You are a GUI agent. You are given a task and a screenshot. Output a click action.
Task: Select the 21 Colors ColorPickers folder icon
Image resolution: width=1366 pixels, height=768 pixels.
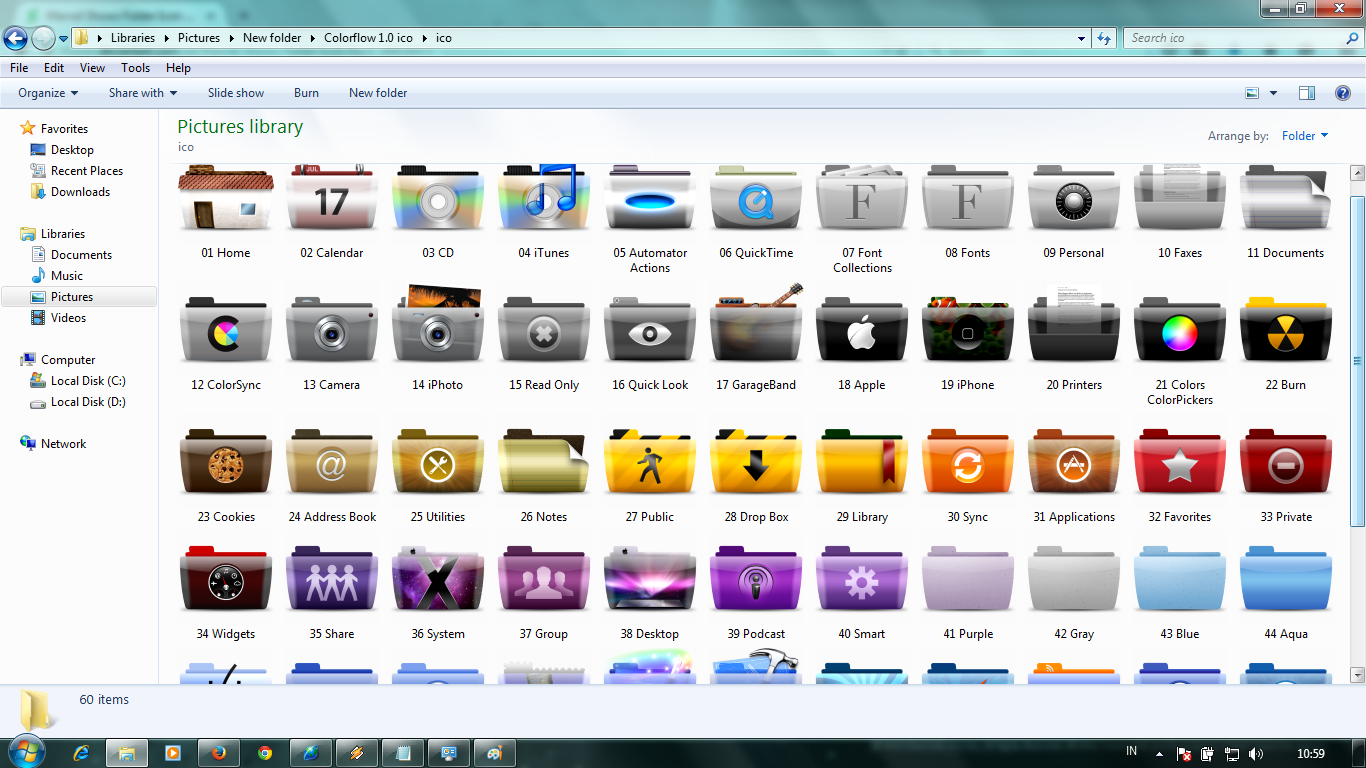click(x=1180, y=331)
